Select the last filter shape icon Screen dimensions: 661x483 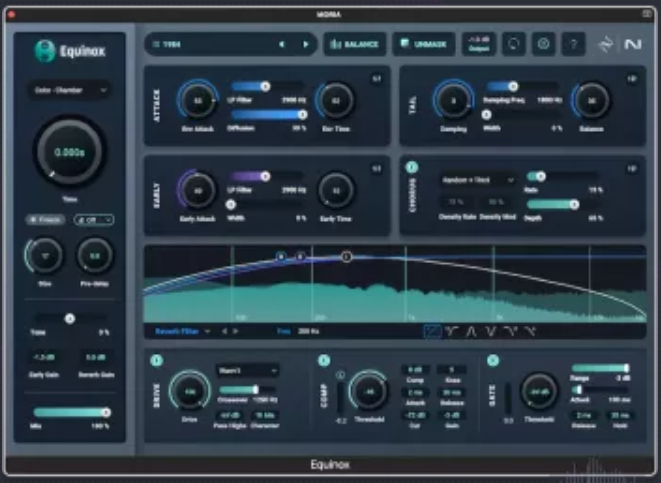[x=530, y=331]
